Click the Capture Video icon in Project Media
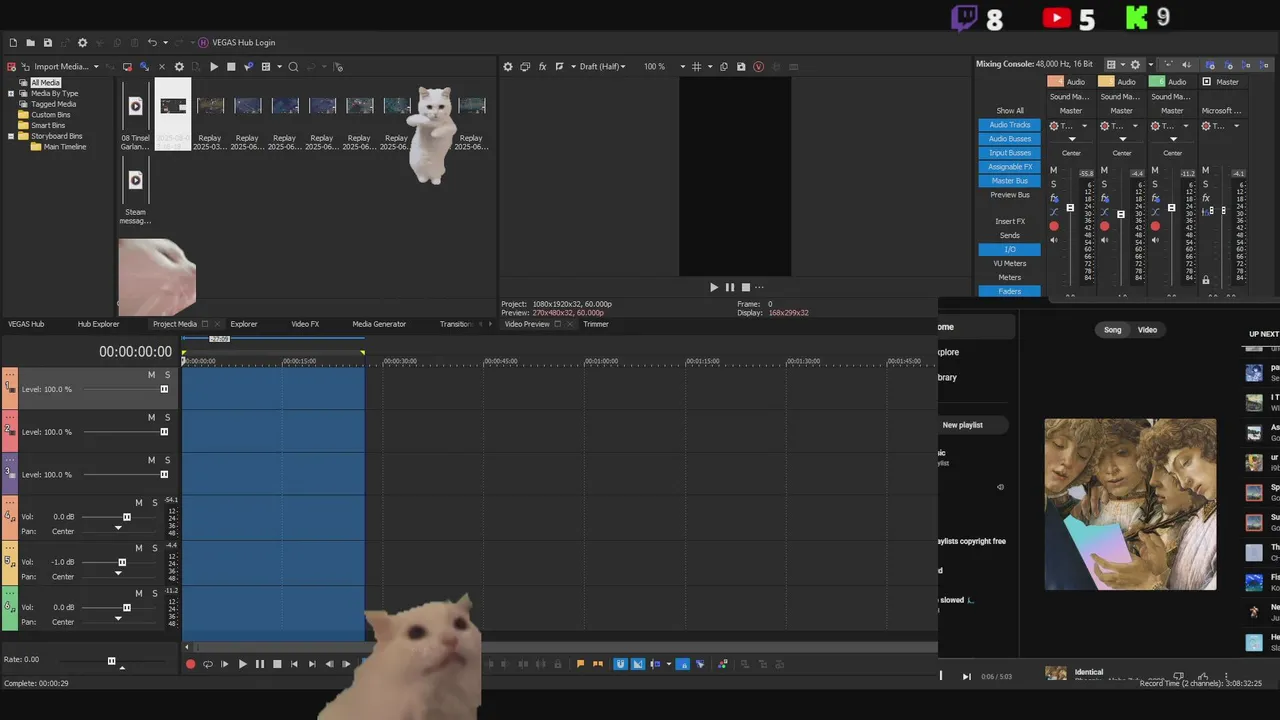This screenshot has width=1280, height=720. pyautogui.click(x=127, y=67)
